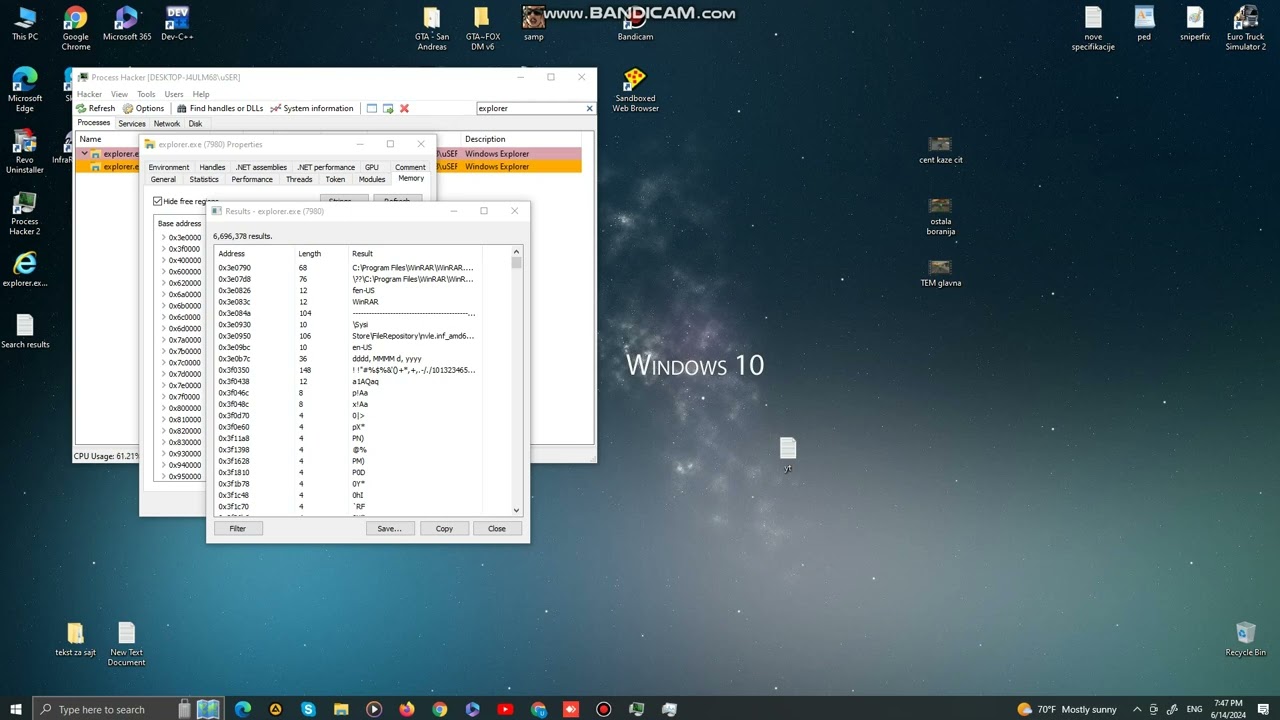Image resolution: width=1280 pixels, height=720 pixels.
Task: Open the Users menu
Action: click(174, 94)
